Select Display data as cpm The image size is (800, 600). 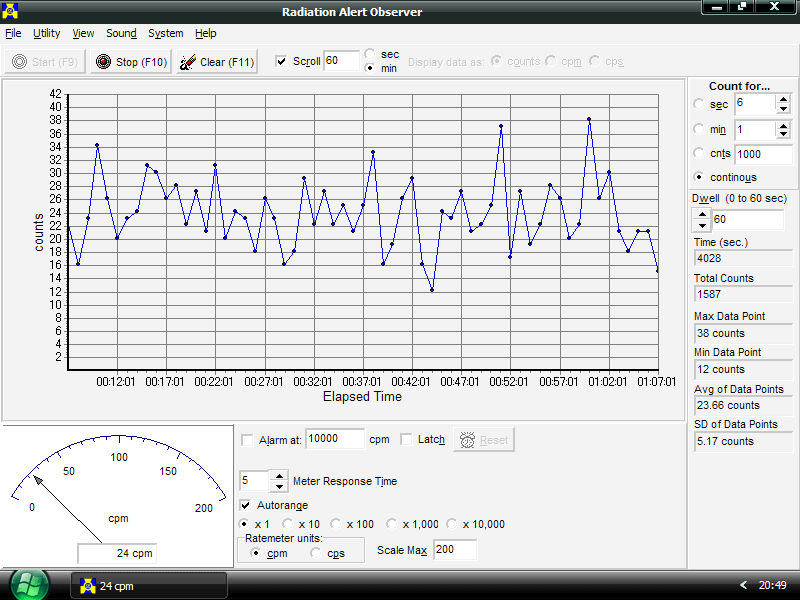(551, 61)
